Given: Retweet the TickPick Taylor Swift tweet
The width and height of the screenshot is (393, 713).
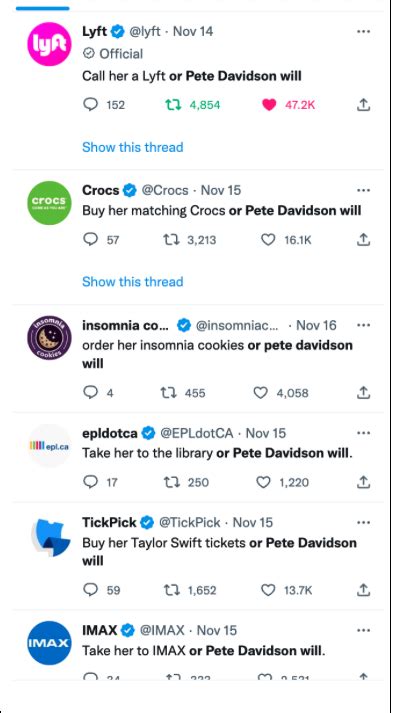Looking at the screenshot, I should pyautogui.click(x=171, y=590).
